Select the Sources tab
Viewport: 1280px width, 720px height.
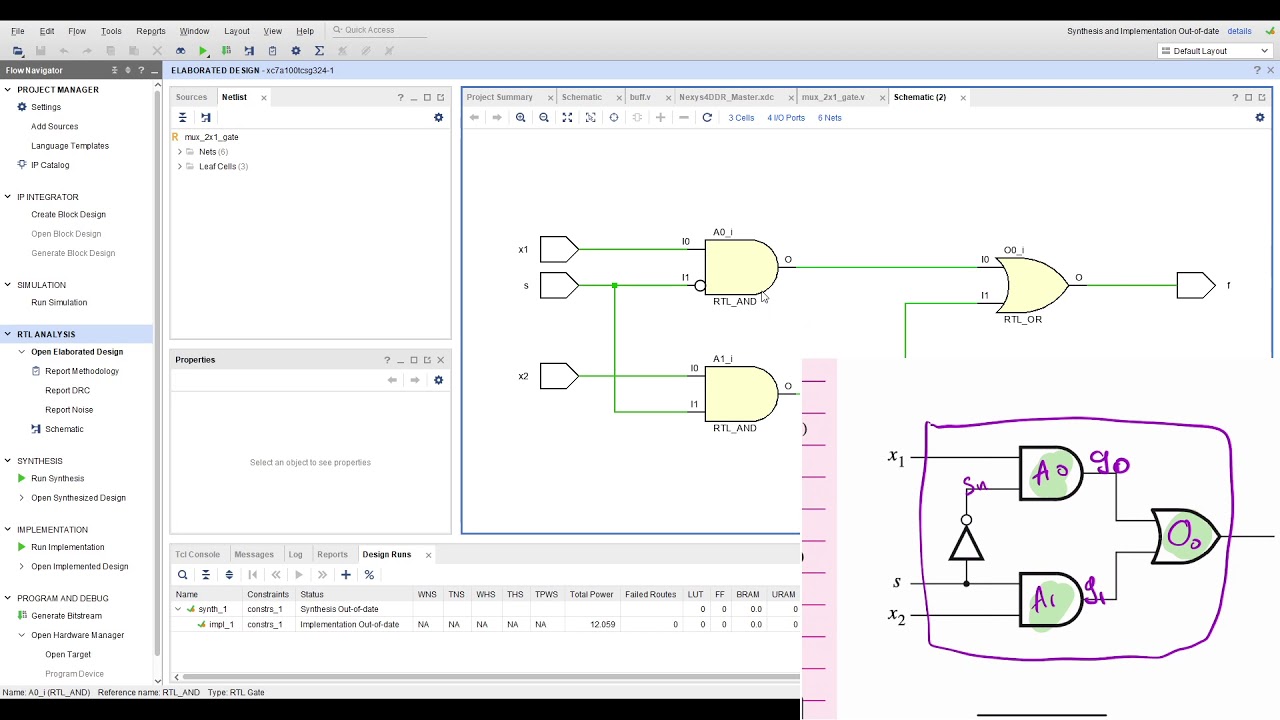point(191,97)
